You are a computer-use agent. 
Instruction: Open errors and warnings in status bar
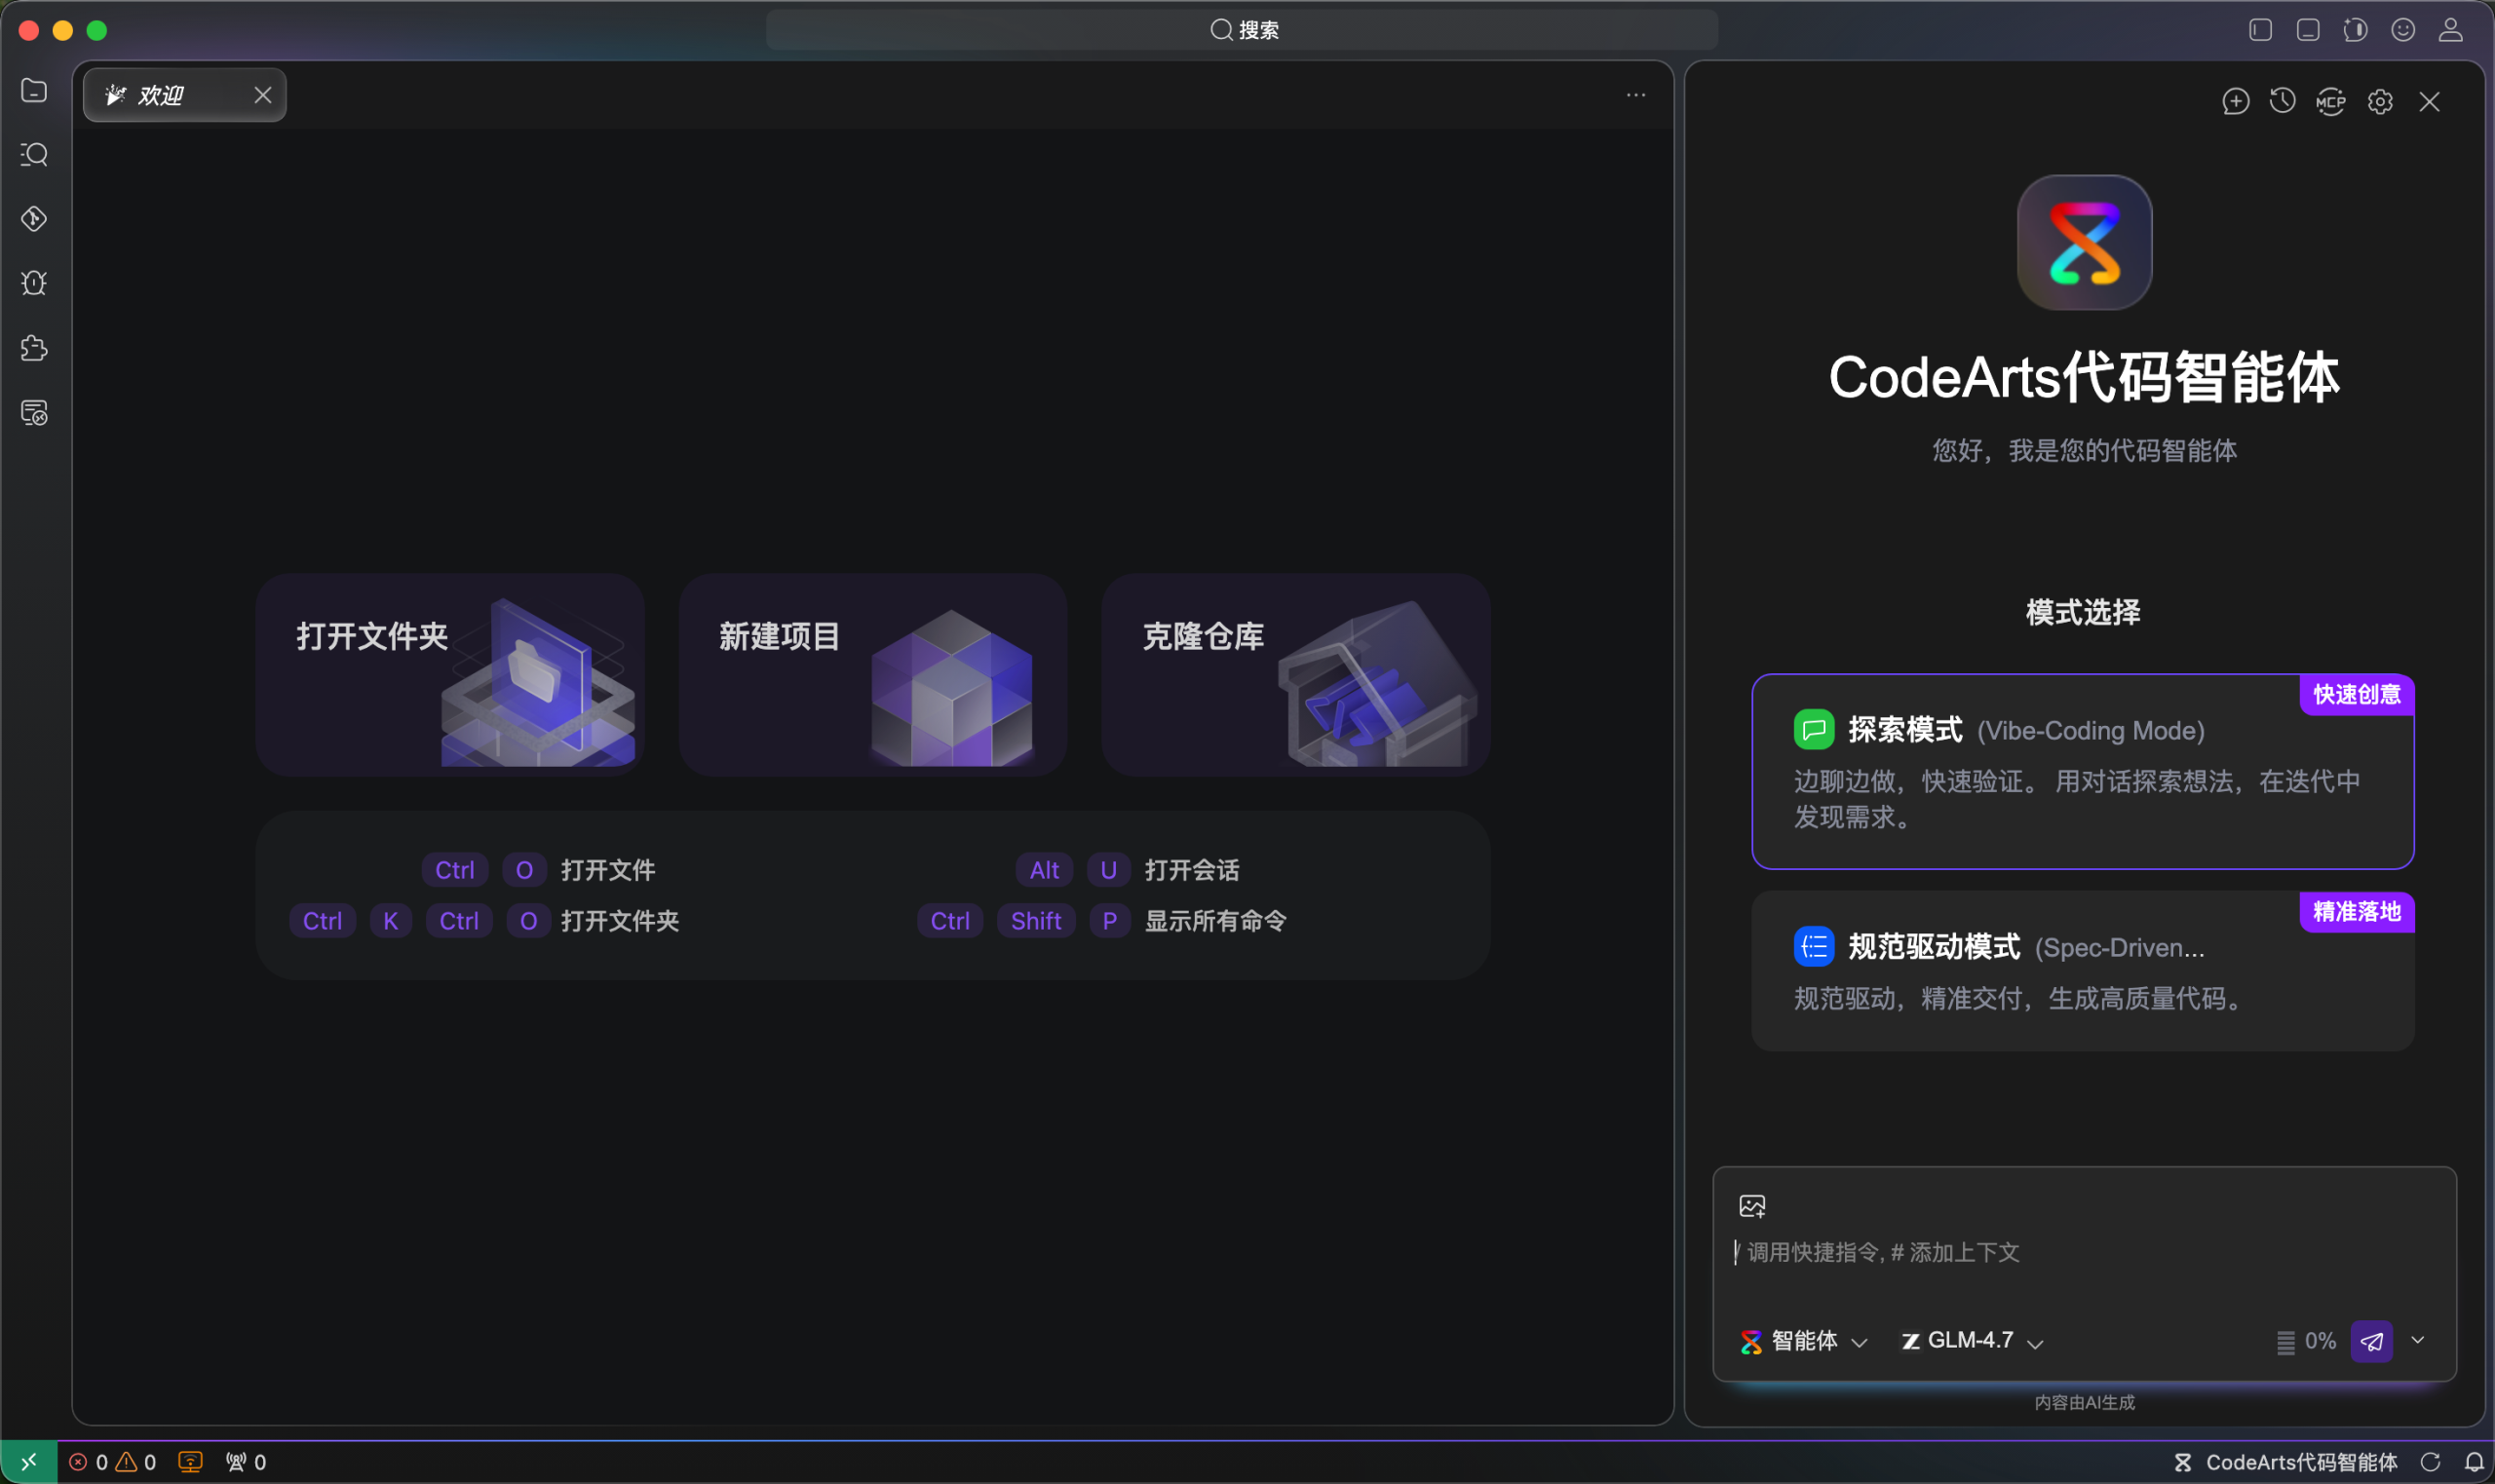(112, 1462)
